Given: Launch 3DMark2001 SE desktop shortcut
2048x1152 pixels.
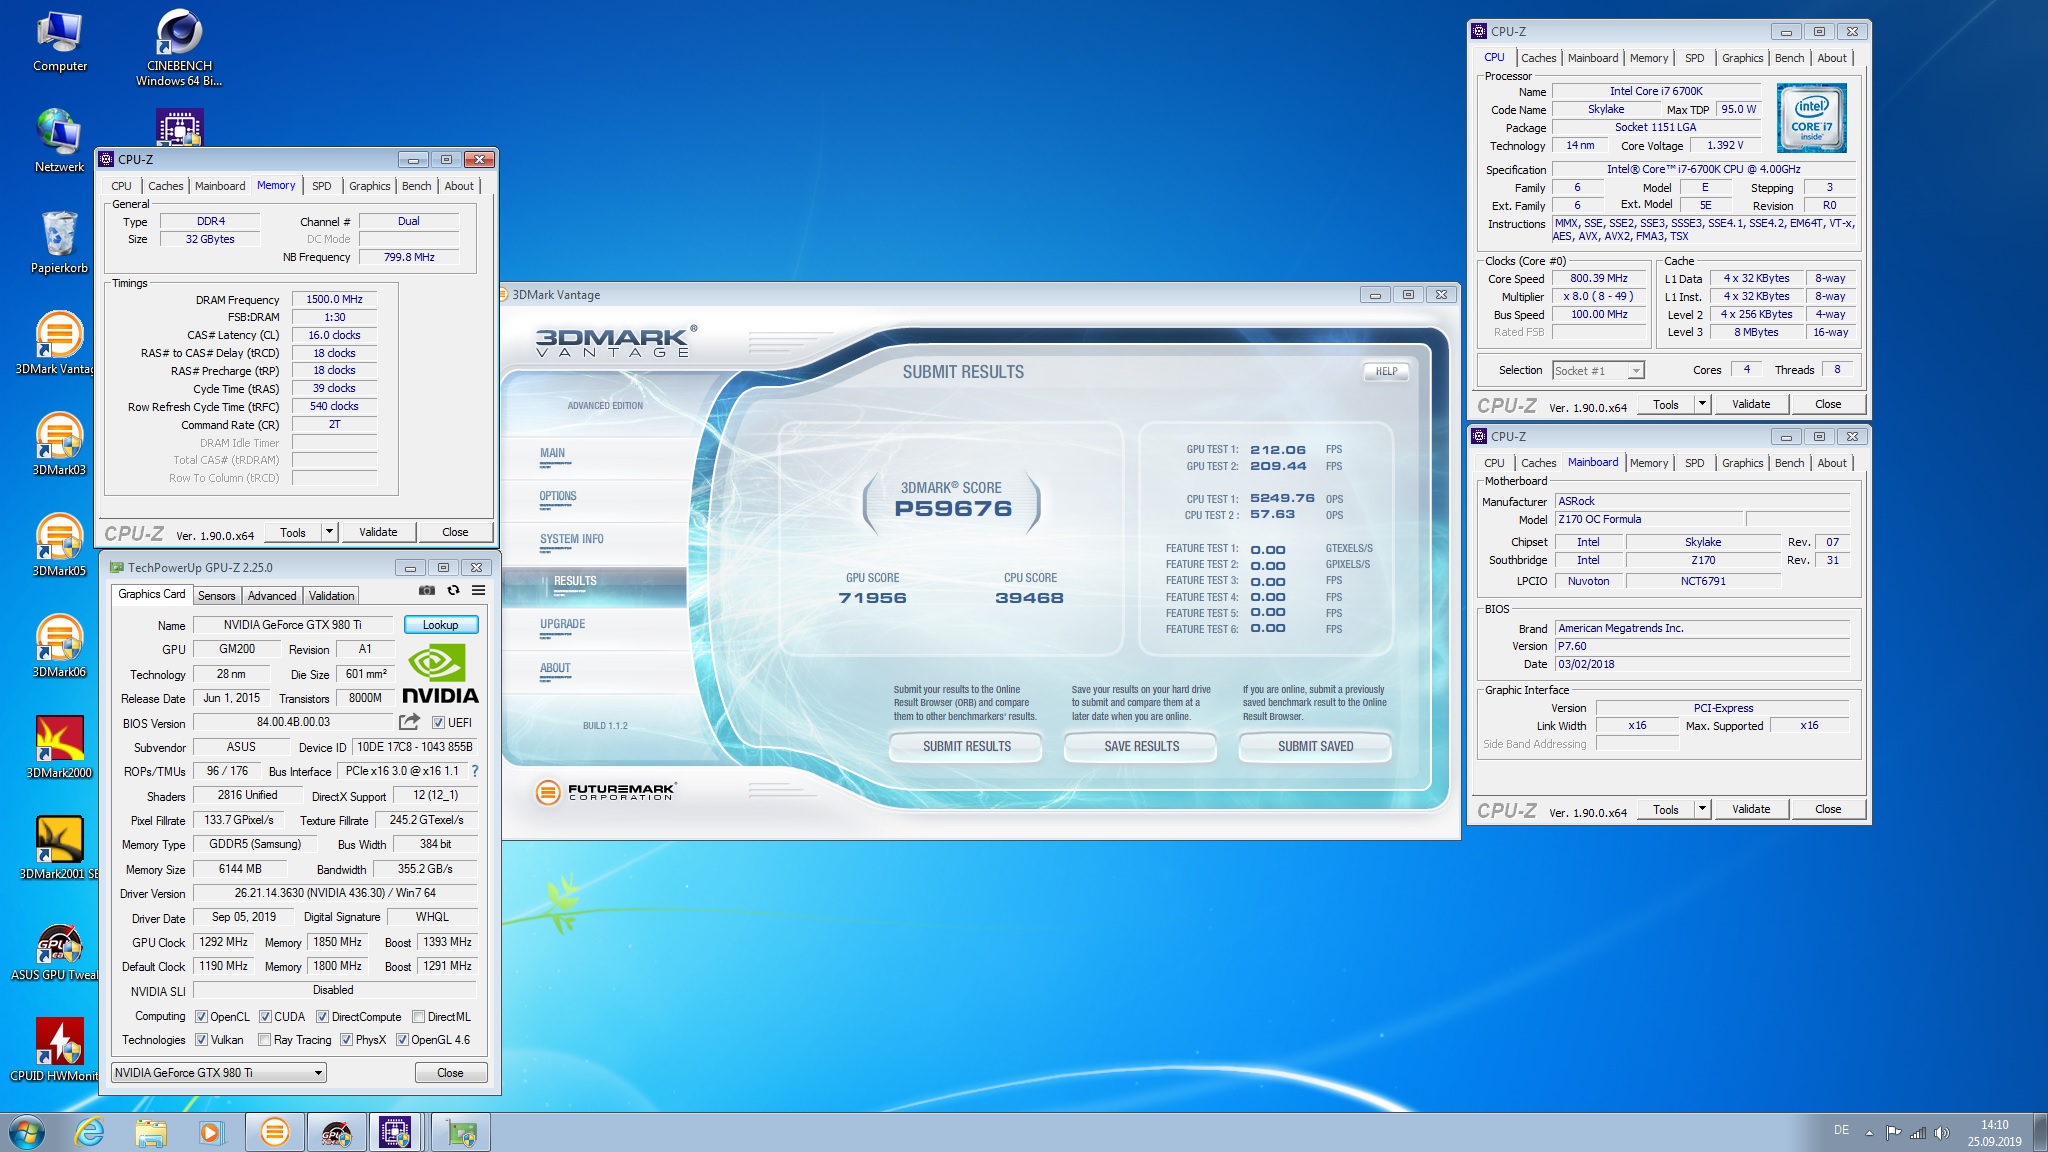Looking at the screenshot, I should (x=58, y=848).
